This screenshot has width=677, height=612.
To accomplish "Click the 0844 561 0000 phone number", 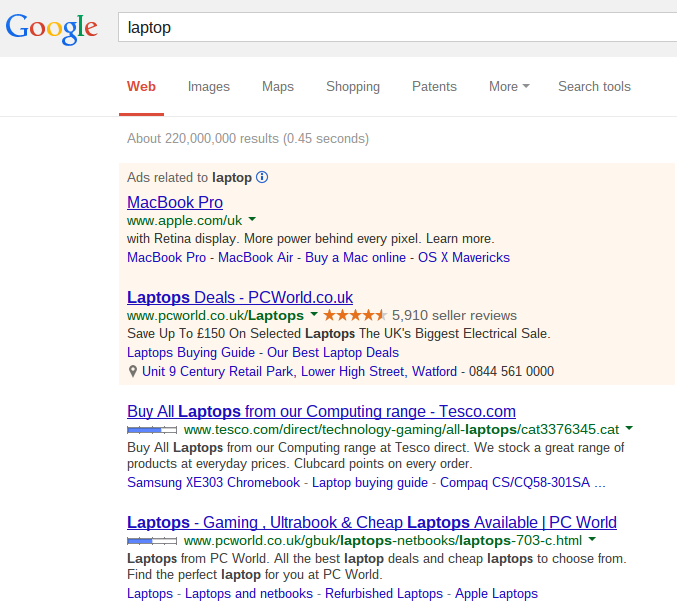I will point(511,371).
